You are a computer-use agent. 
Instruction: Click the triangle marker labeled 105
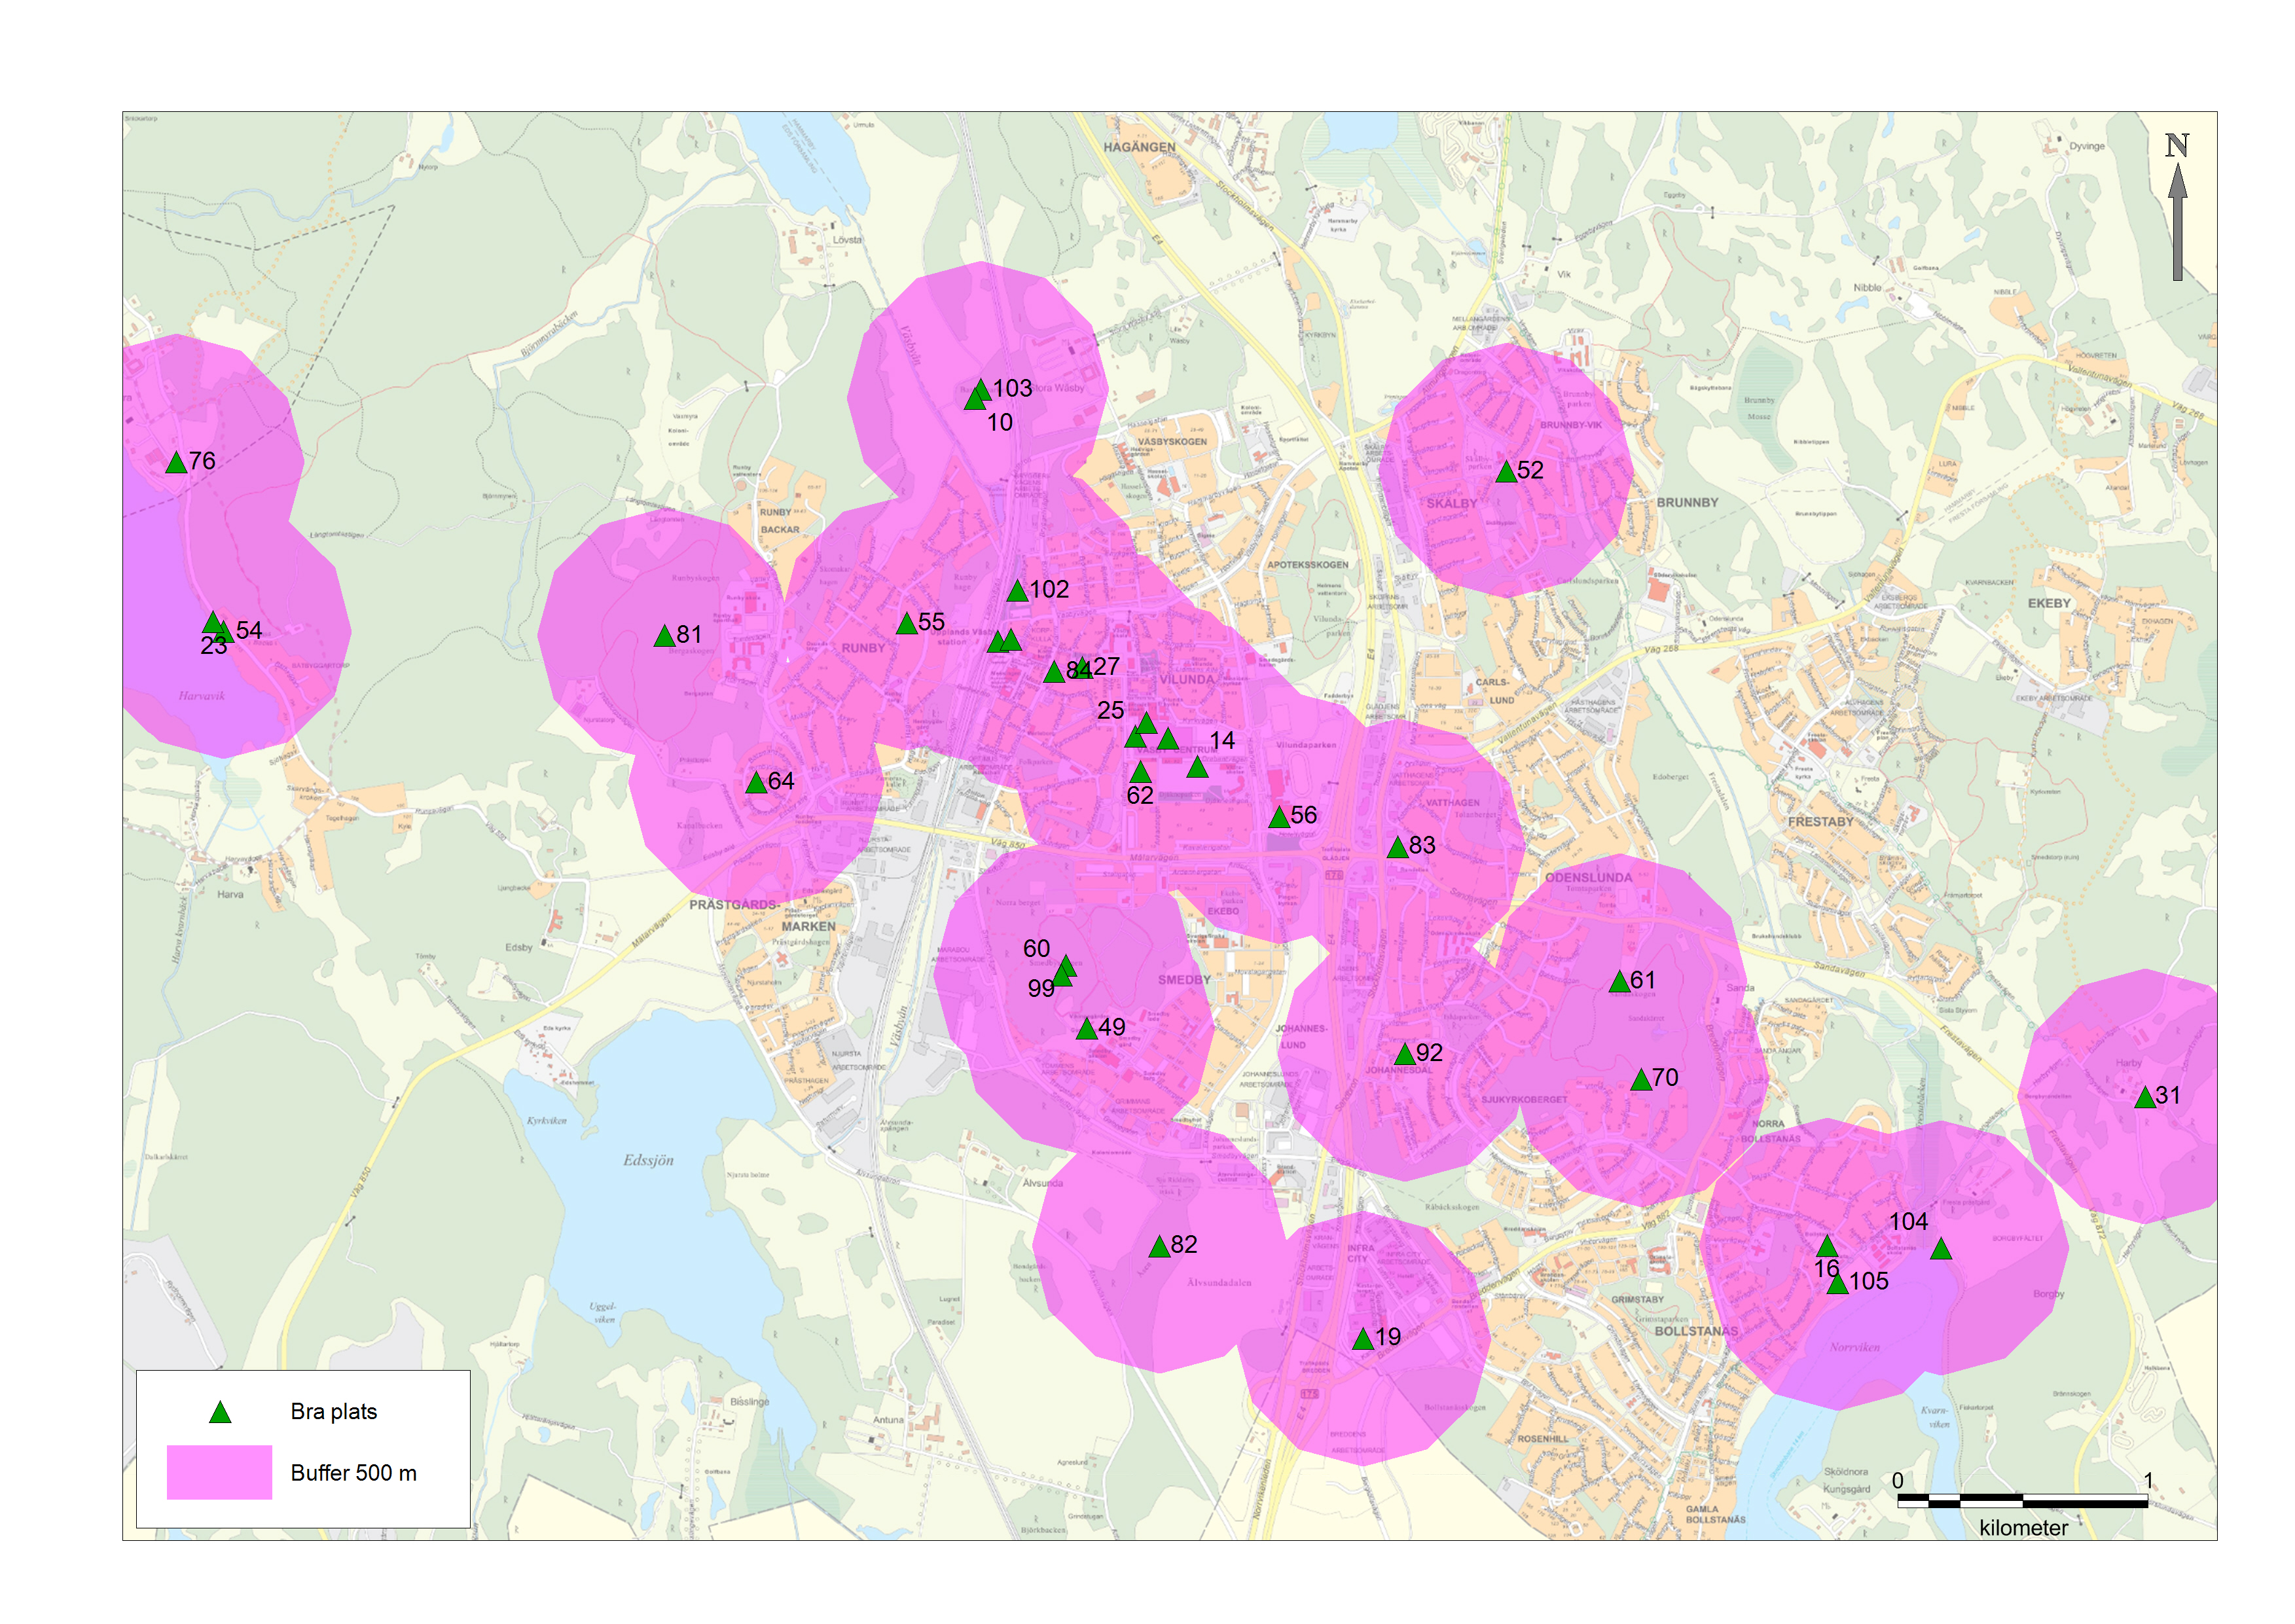pyautogui.click(x=1838, y=1283)
